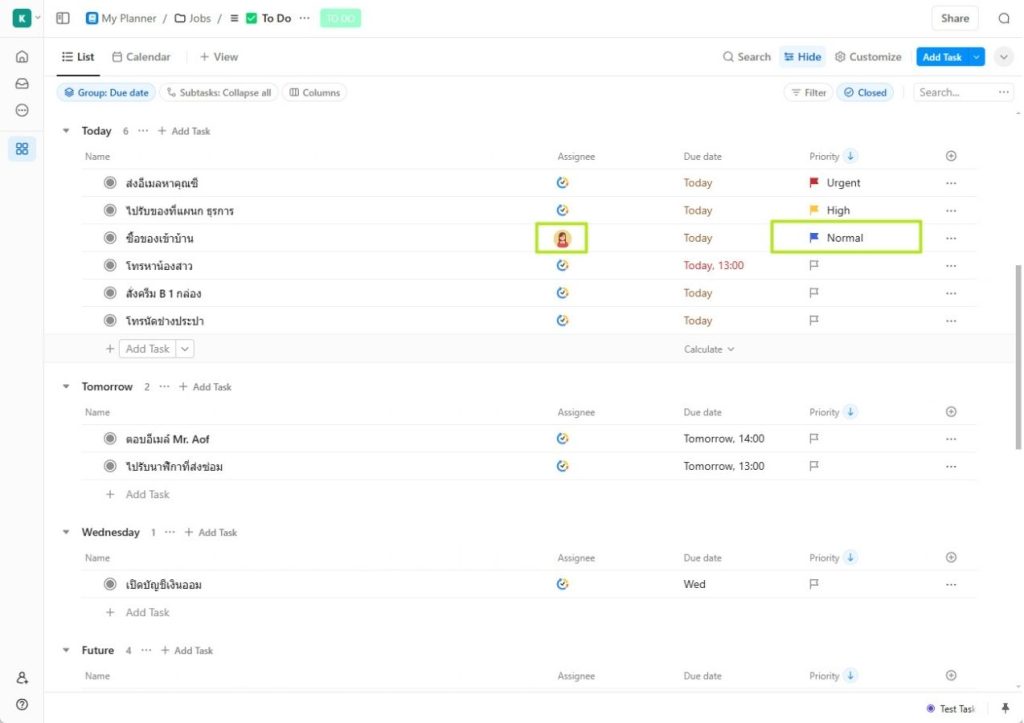Click Search in the view toolbar

point(746,57)
